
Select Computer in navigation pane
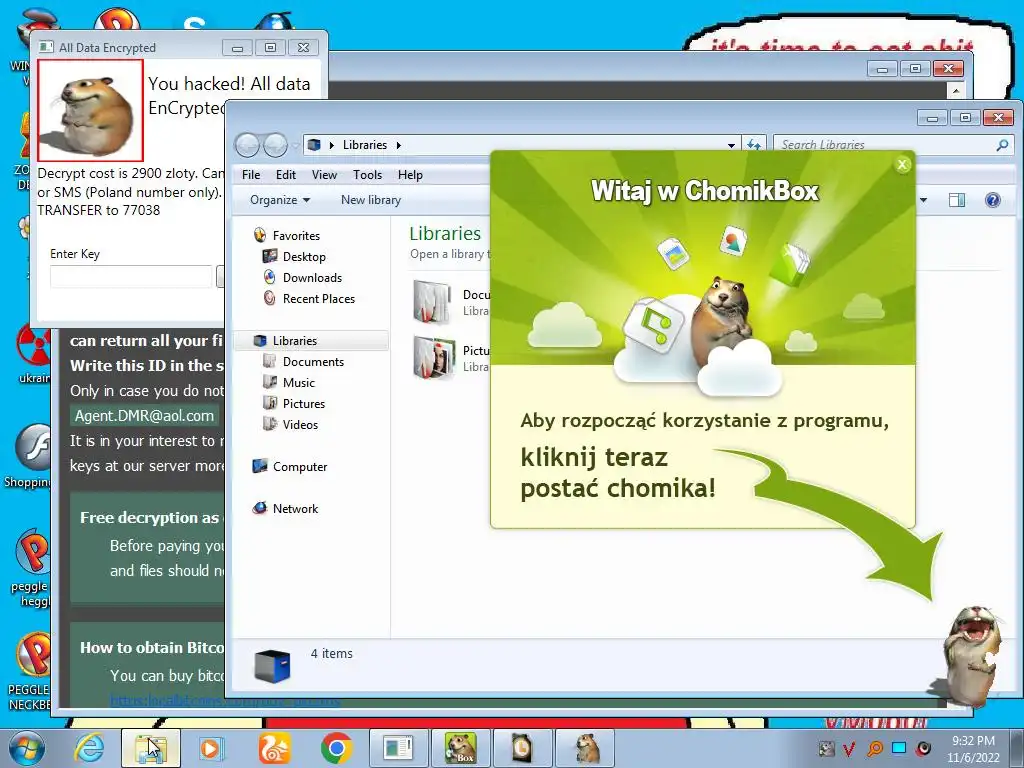300,467
